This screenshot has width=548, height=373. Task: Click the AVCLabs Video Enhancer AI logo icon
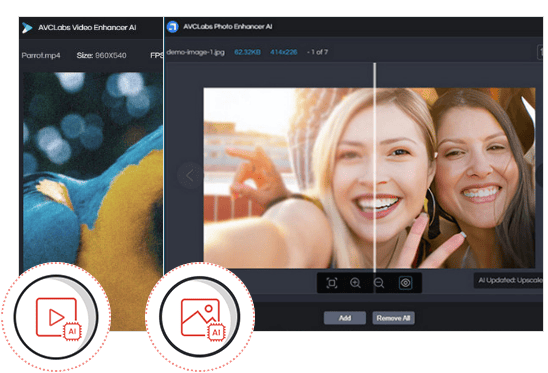point(27,28)
